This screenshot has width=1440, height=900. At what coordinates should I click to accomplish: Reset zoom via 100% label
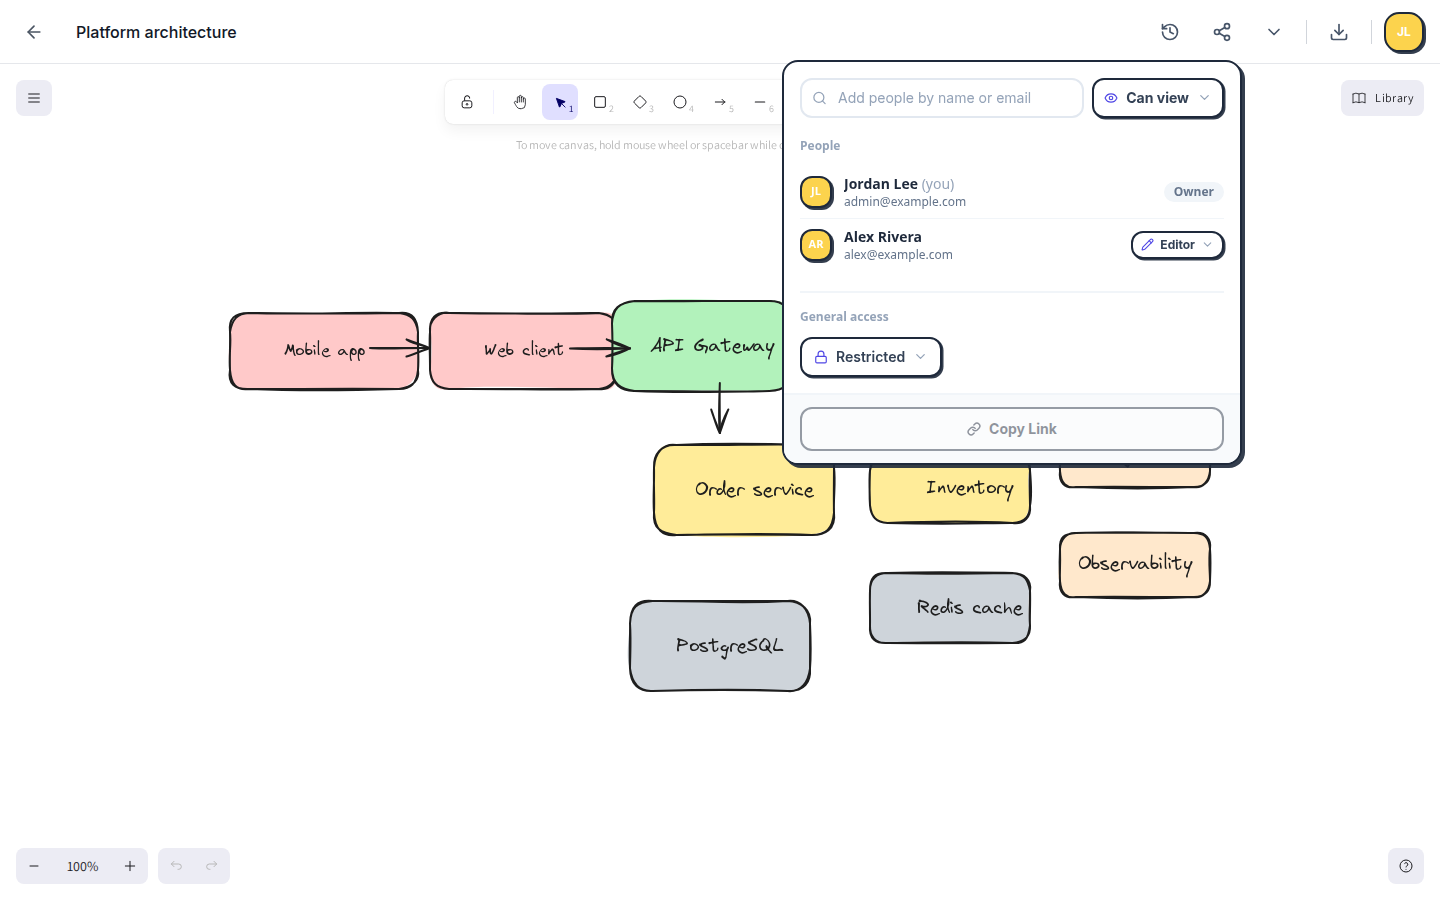pos(82,866)
